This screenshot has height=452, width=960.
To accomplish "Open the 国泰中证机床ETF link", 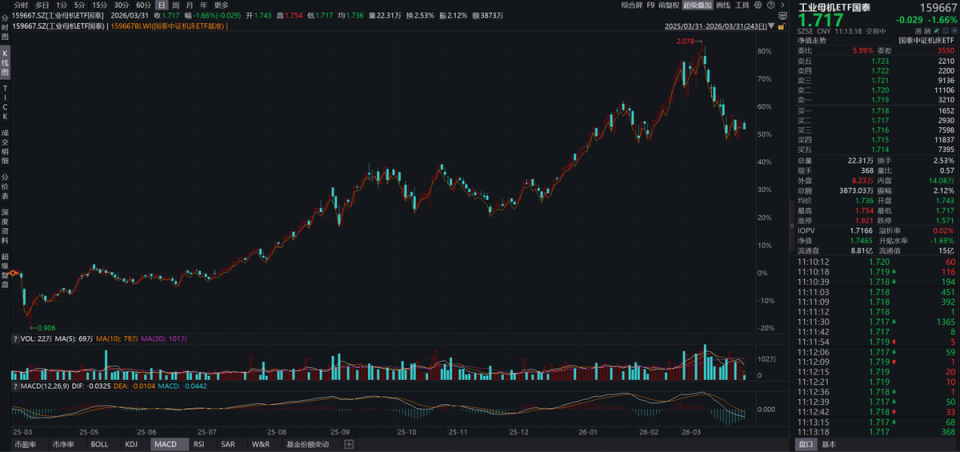I will tap(926, 40).
